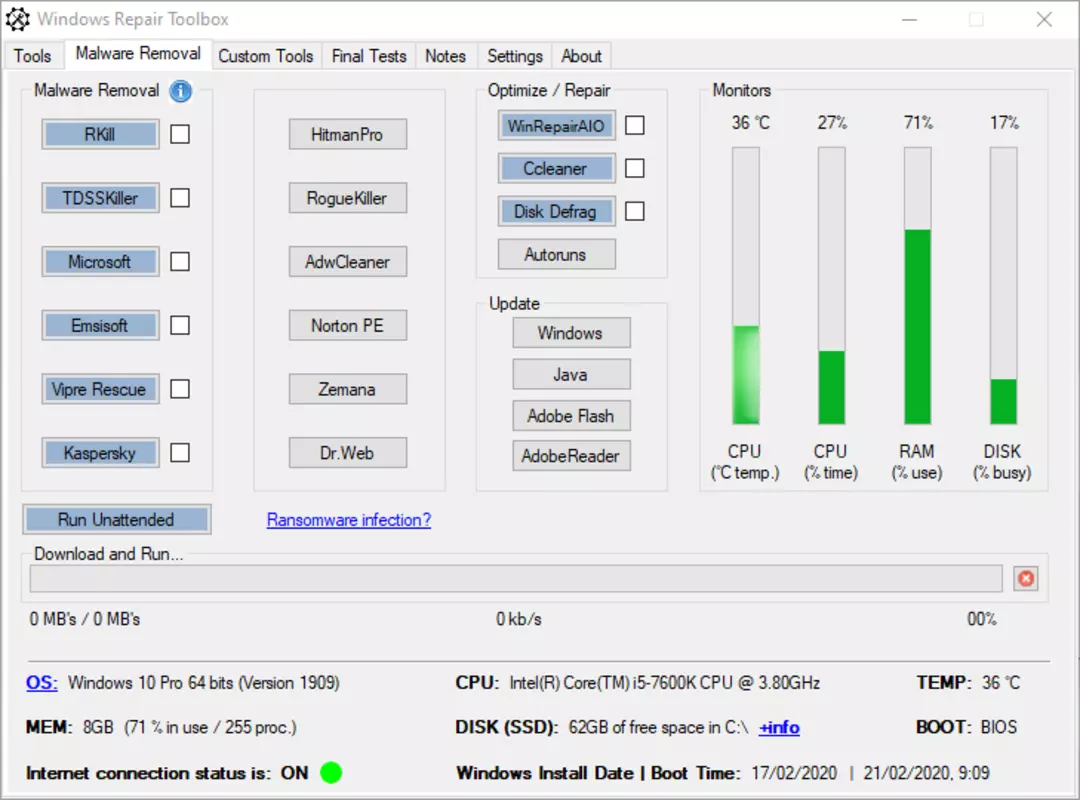Run TDSSKiller

tap(101, 198)
